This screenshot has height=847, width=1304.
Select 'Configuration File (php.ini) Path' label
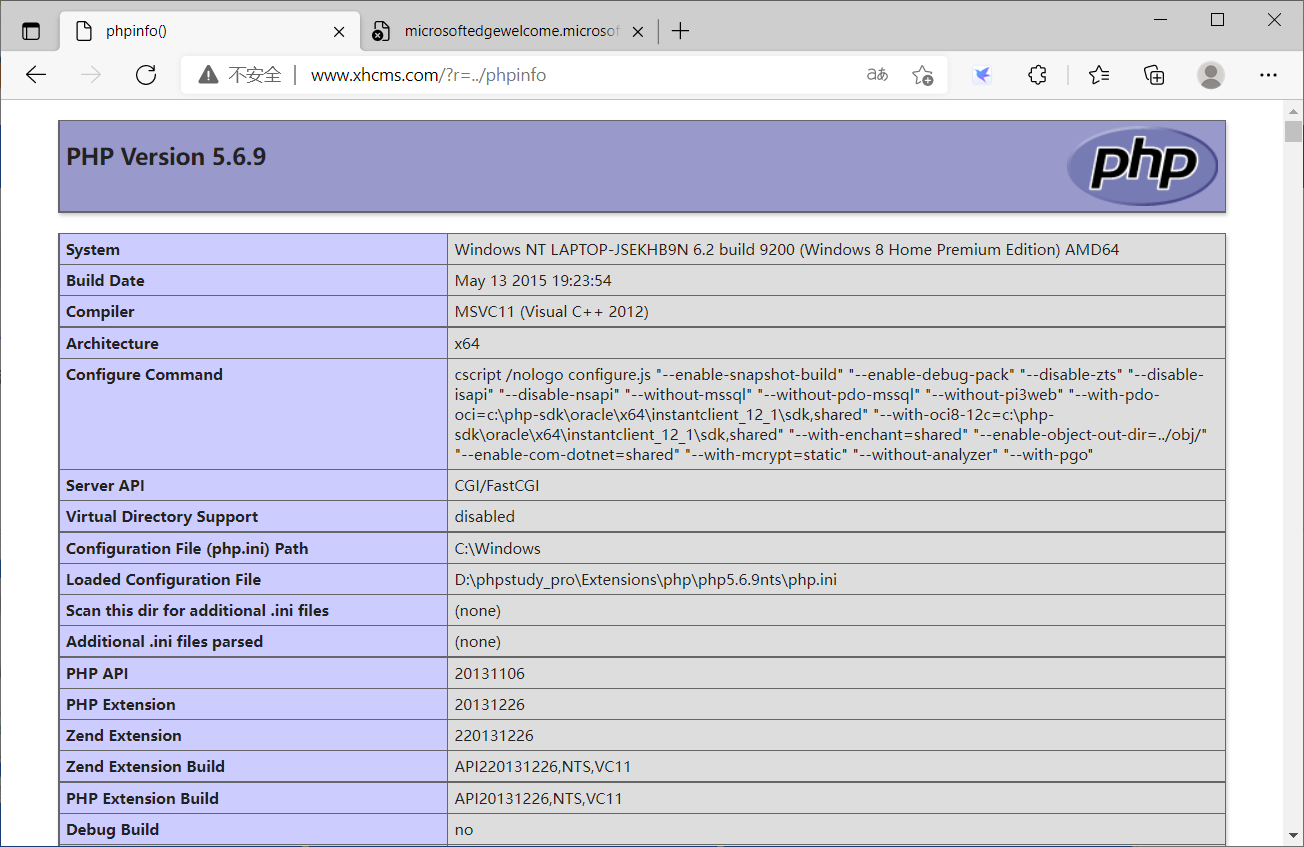pos(187,548)
